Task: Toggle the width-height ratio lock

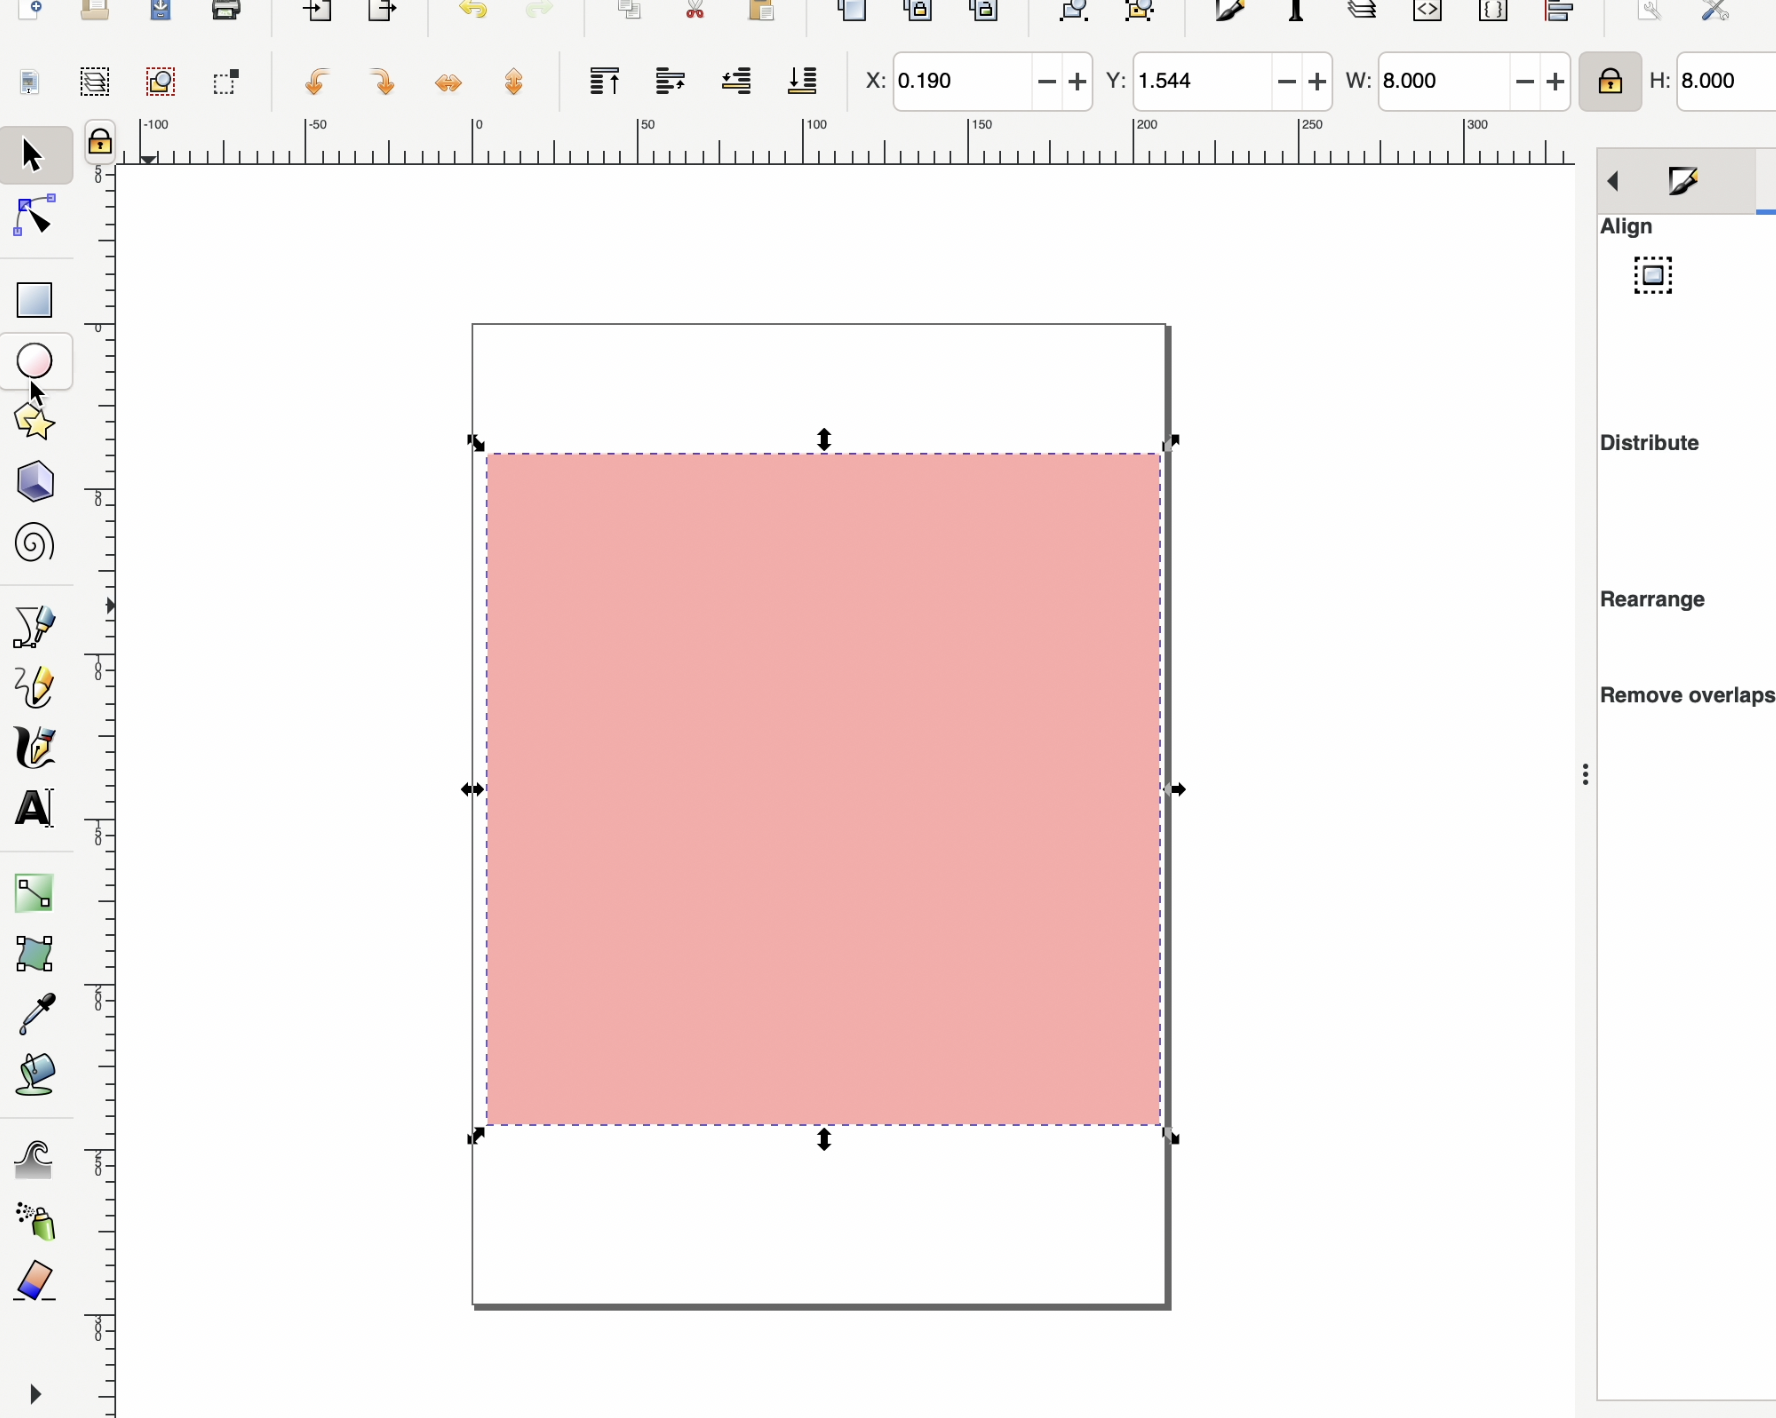Action: [x=1610, y=81]
